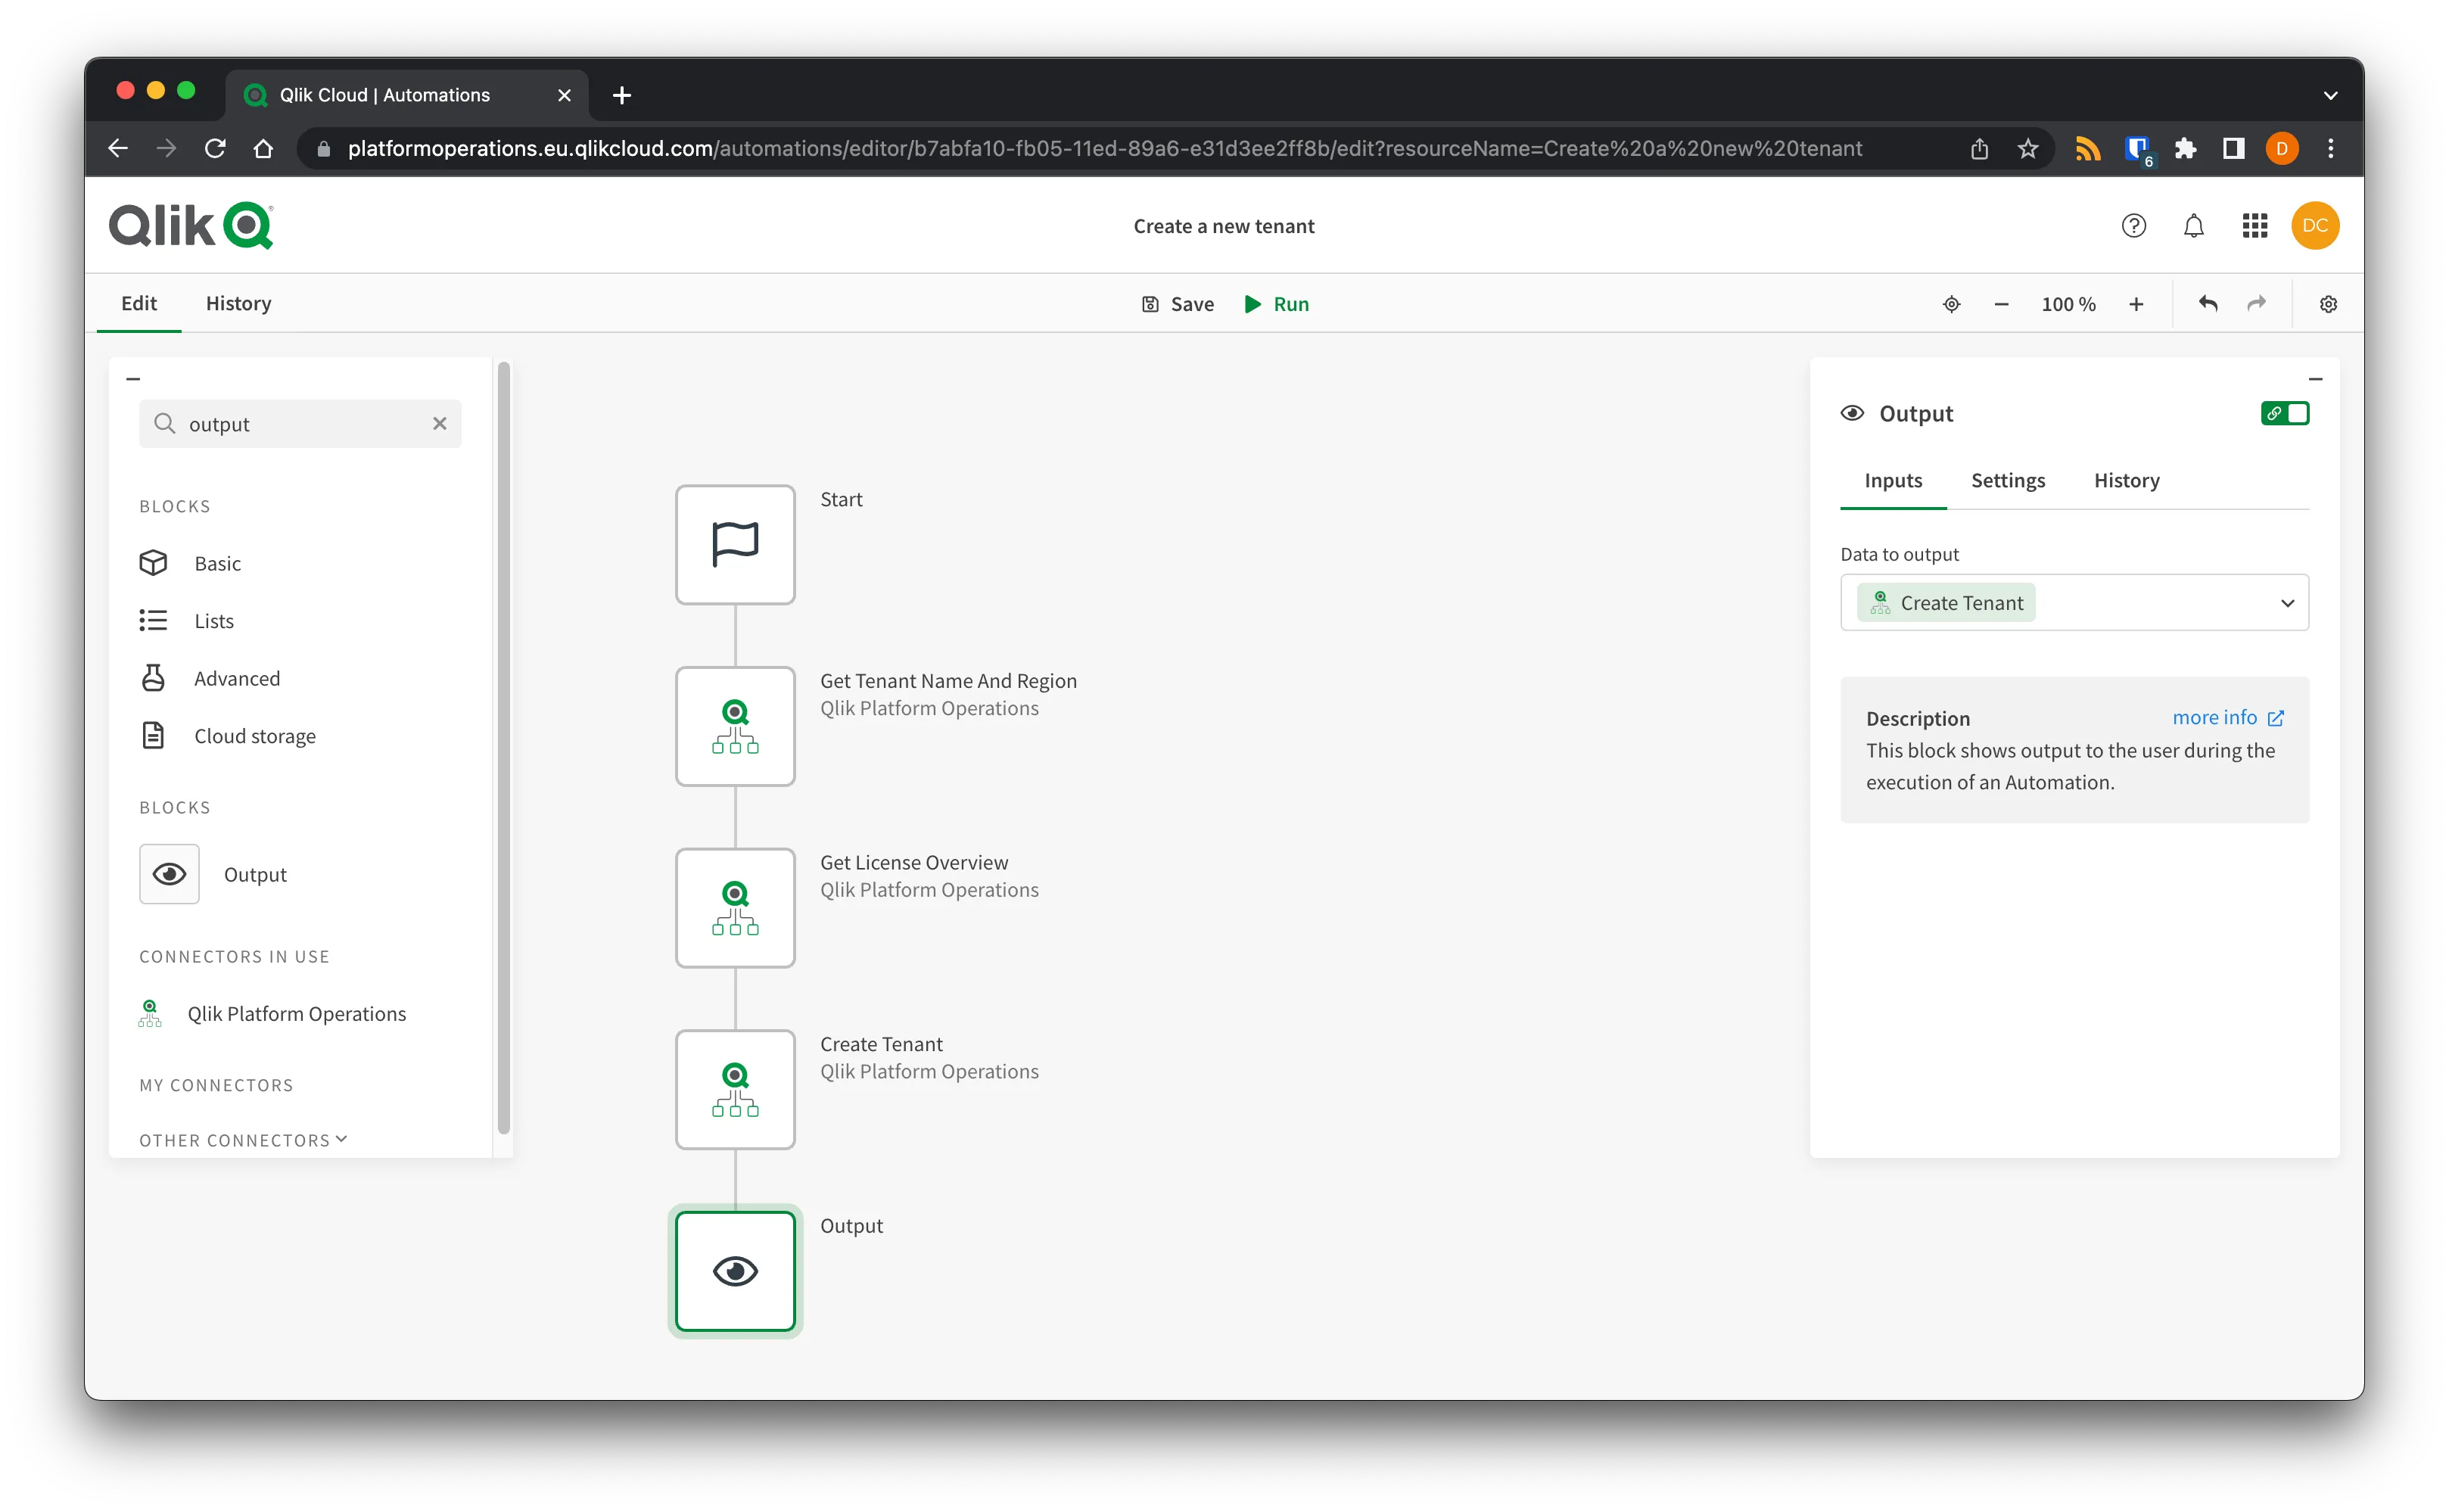Click the Get License Overview node icon
The image size is (2449, 1512).
coord(735,907)
